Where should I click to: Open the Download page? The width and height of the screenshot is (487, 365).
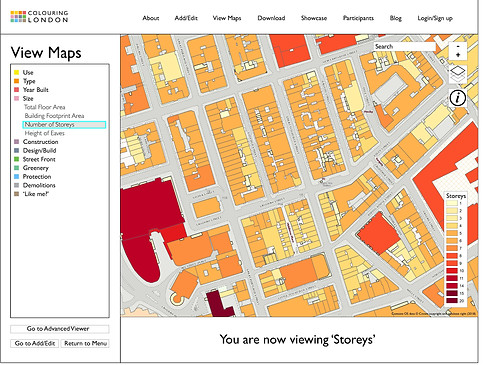[x=271, y=18]
